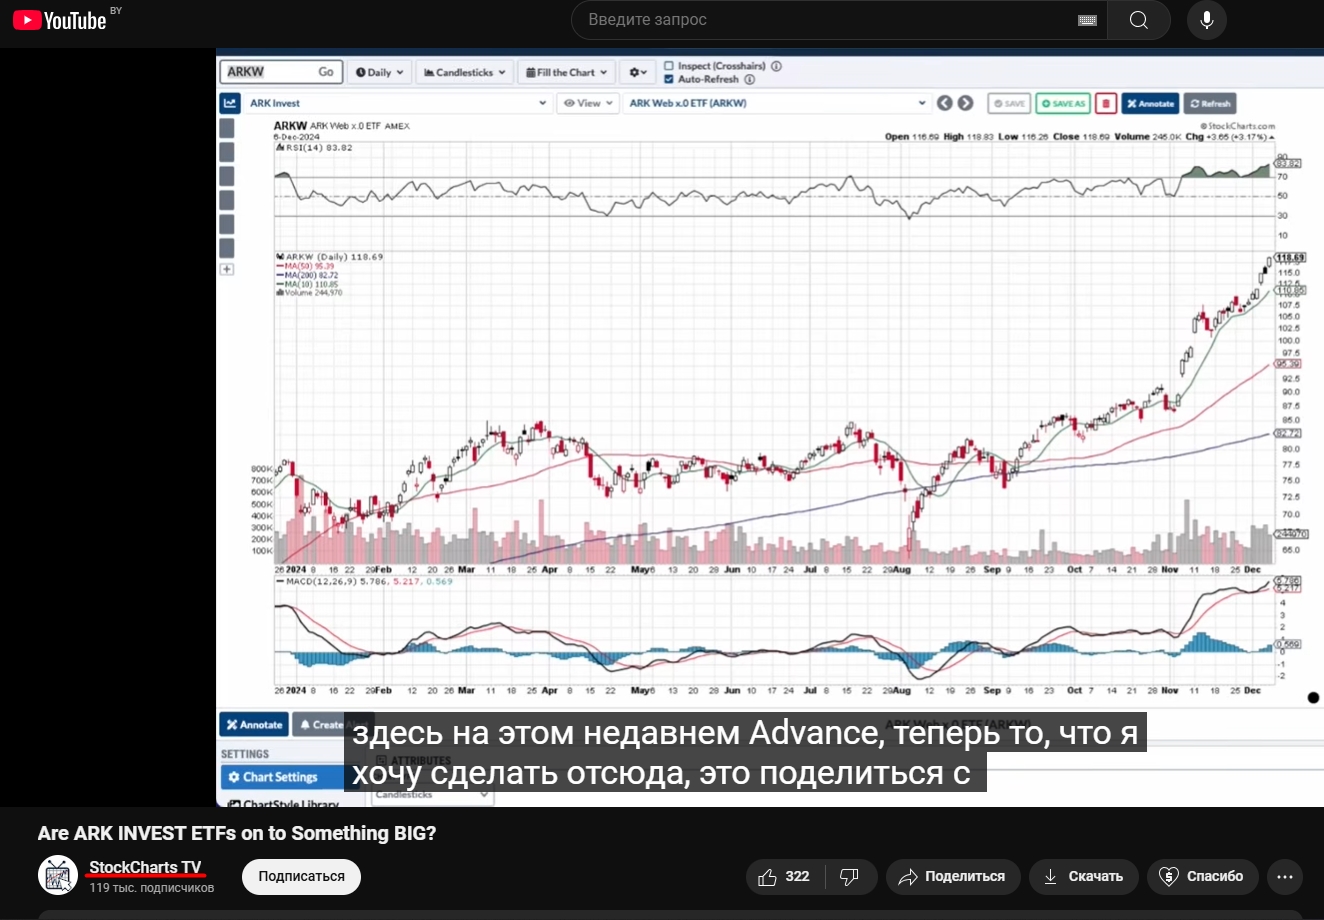Open the partially visible ChartStyle Library item
This screenshot has height=920, width=1324.
(x=283, y=803)
